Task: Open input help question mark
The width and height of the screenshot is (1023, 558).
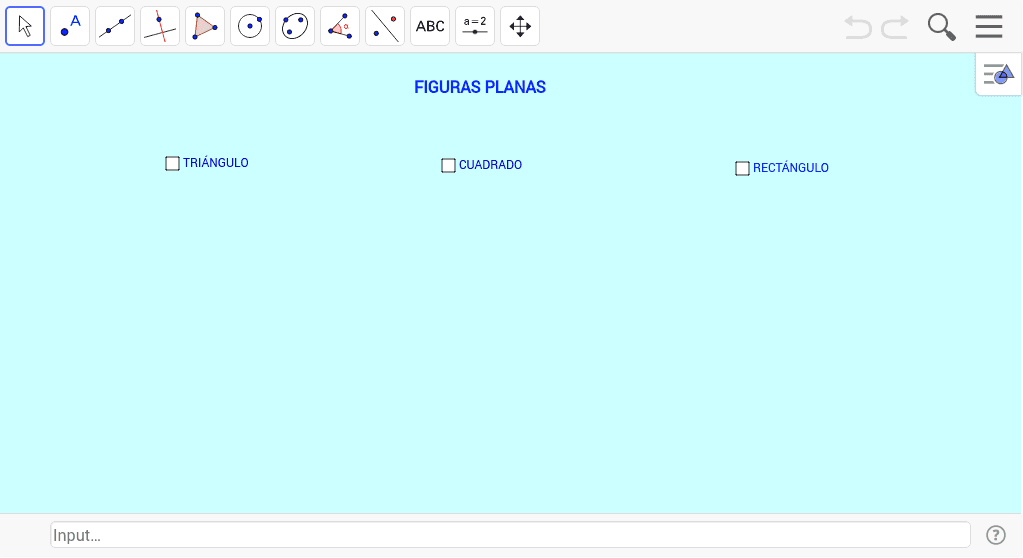Action: tap(996, 535)
